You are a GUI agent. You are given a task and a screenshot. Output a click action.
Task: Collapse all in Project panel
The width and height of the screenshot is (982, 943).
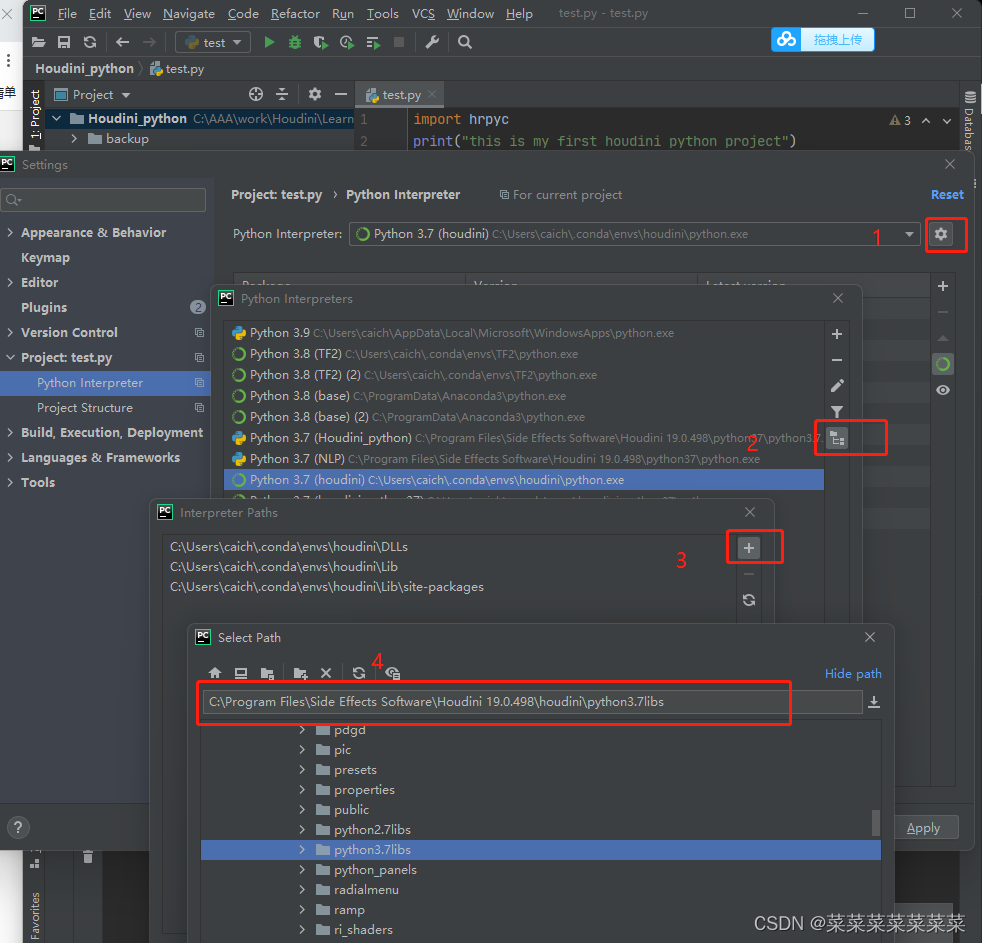point(282,95)
